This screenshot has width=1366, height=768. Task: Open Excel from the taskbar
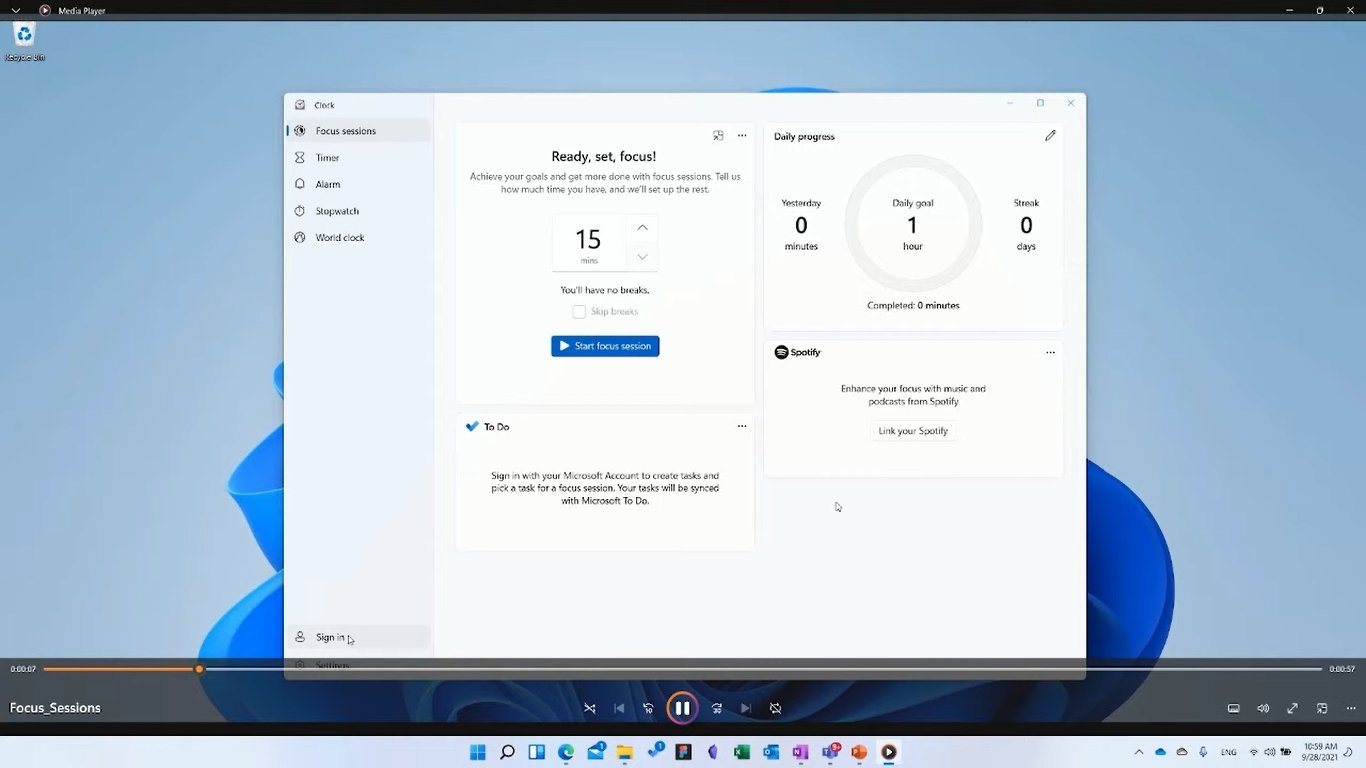(741, 751)
